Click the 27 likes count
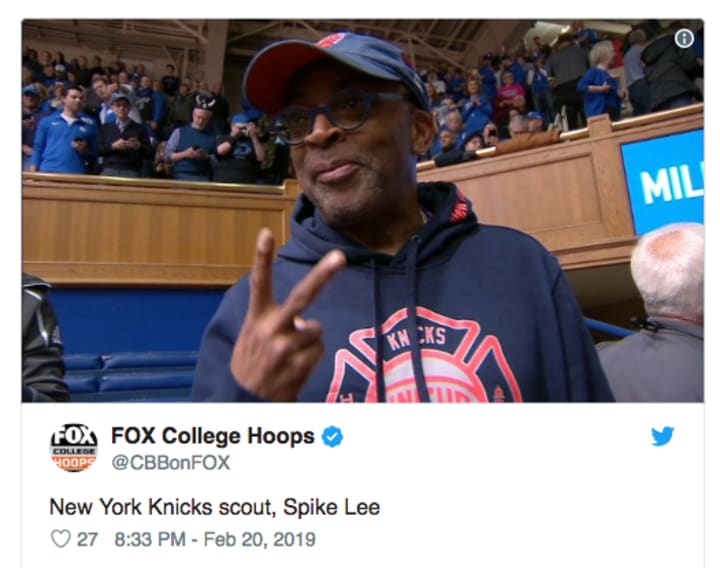The image size is (720, 568). 87,539
